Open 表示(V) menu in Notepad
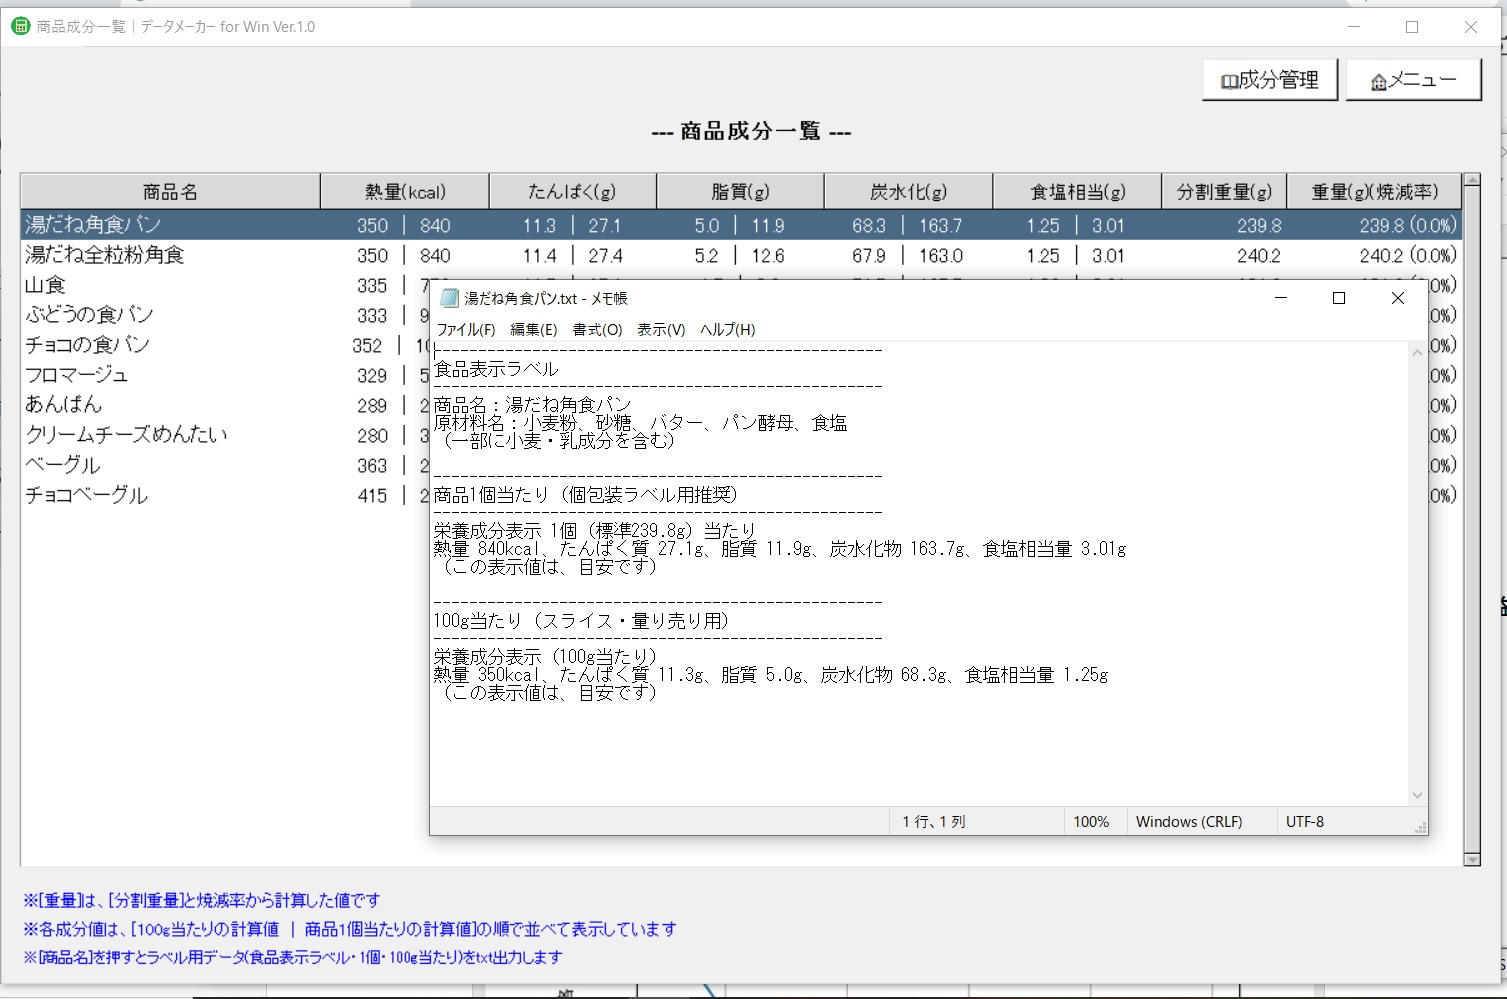This screenshot has height=999, width=1507. pyautogui.click(x=661, y=329)
